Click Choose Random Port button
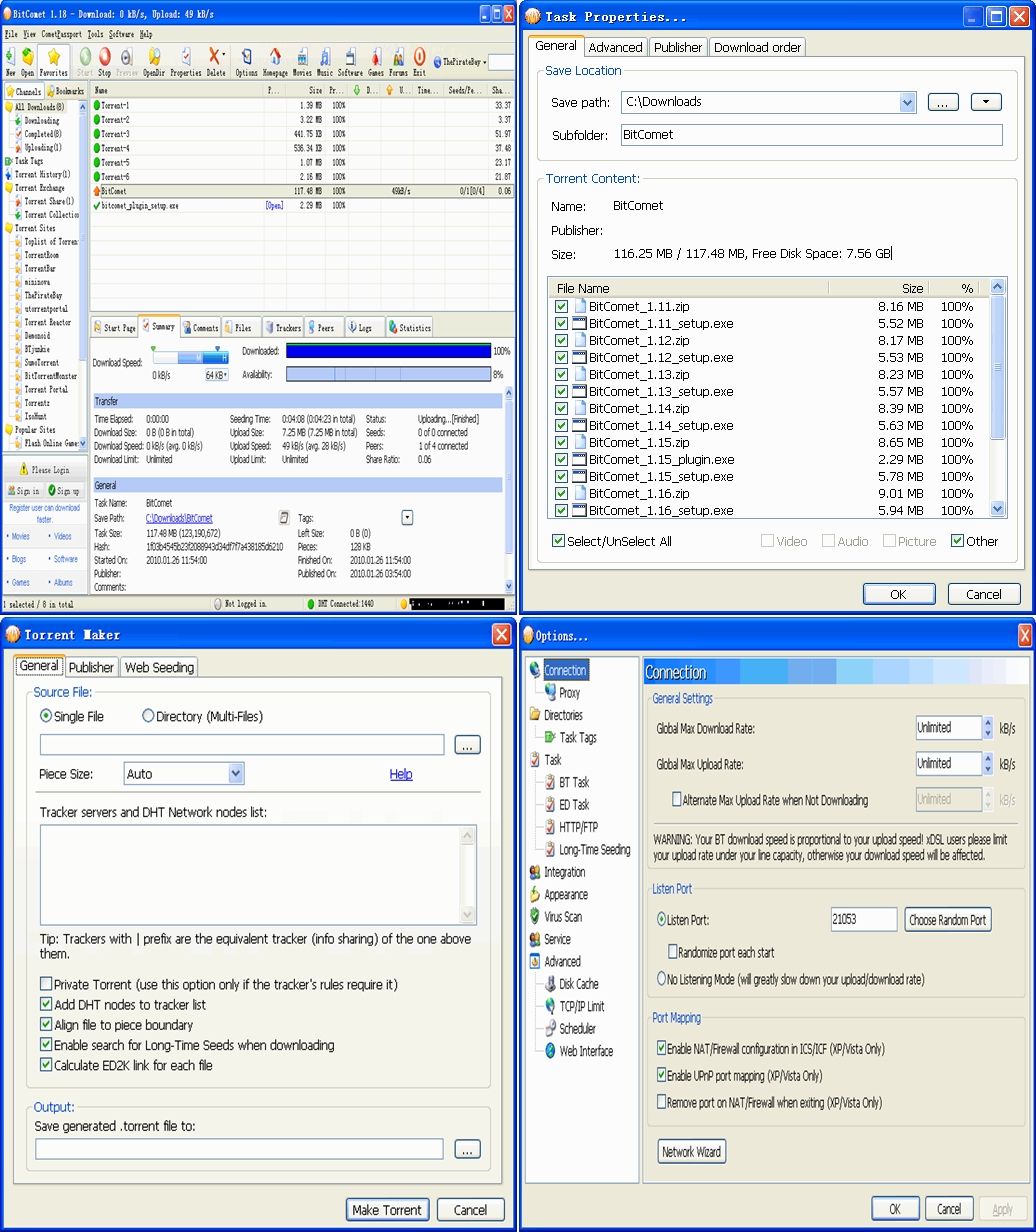 (947, 920)
